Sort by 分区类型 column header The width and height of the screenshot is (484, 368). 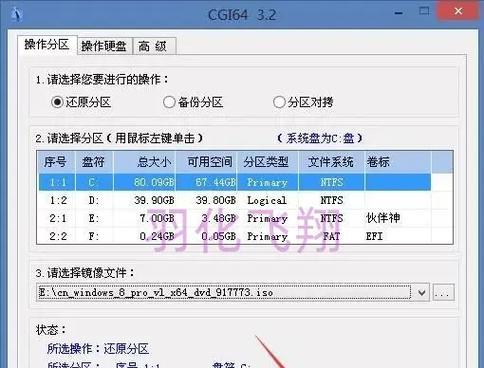pyautogui.click(x=267, y=162)
